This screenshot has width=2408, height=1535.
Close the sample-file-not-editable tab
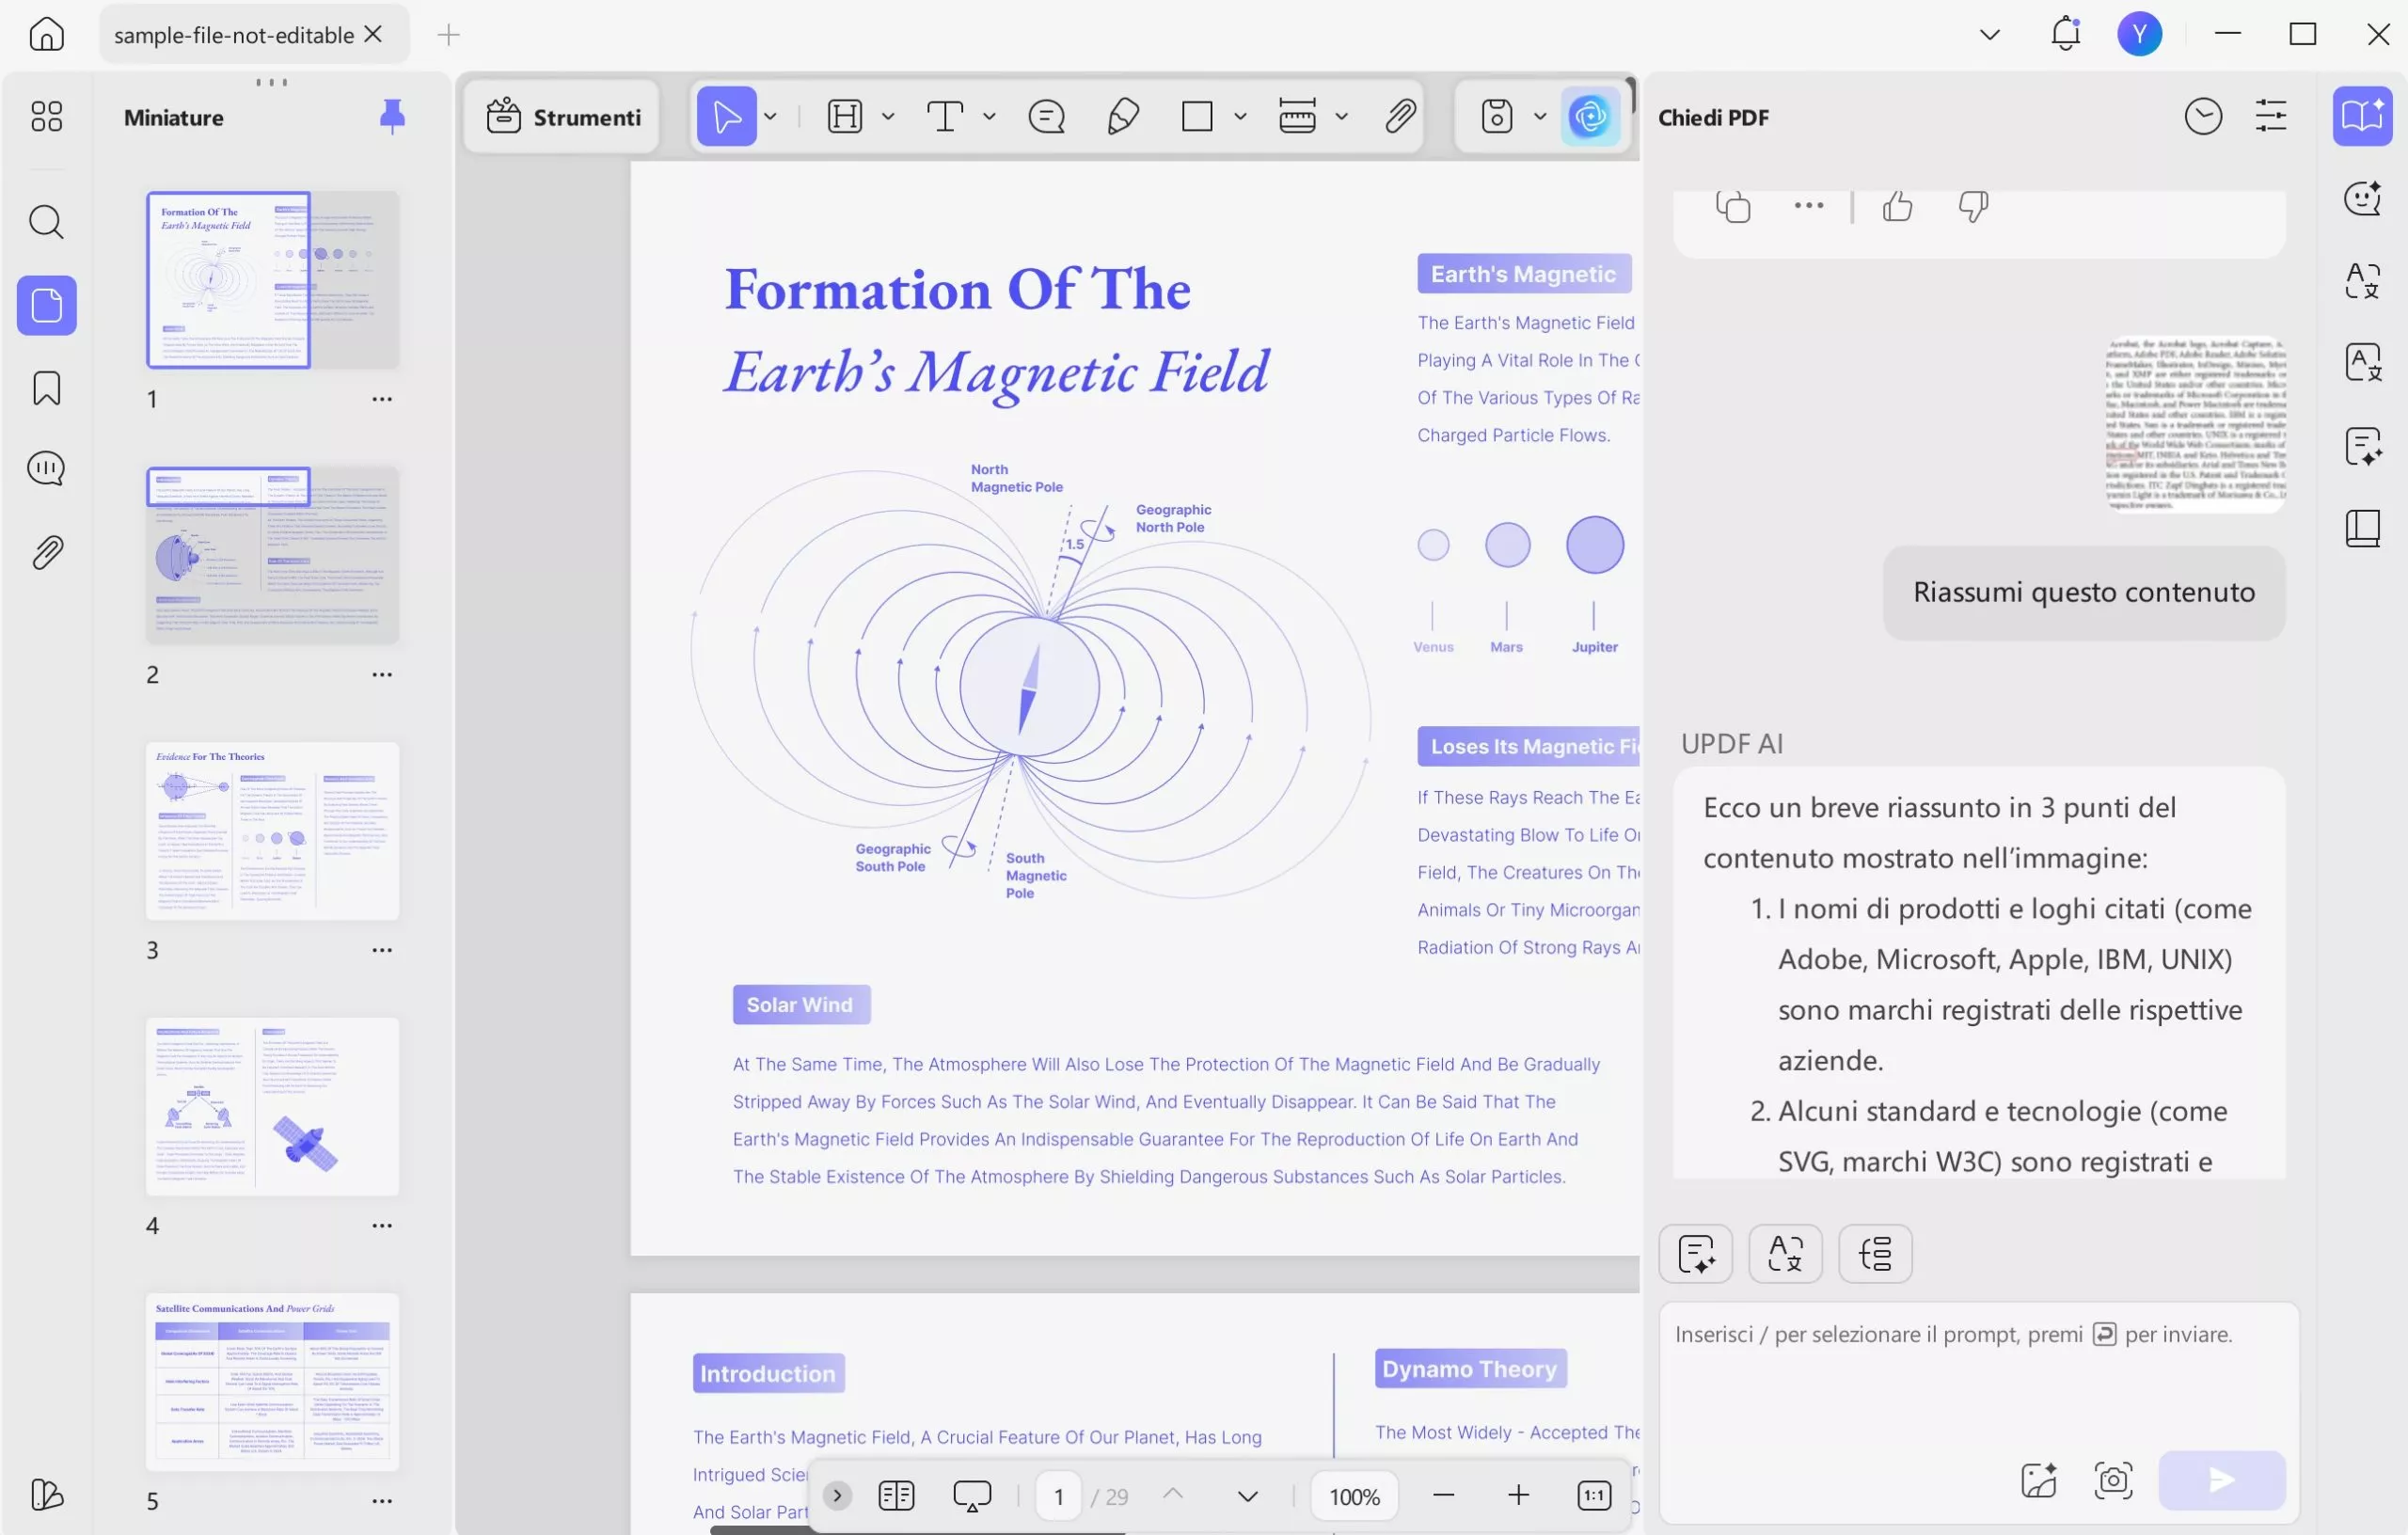pyautogui.click(x=374, y=34)
